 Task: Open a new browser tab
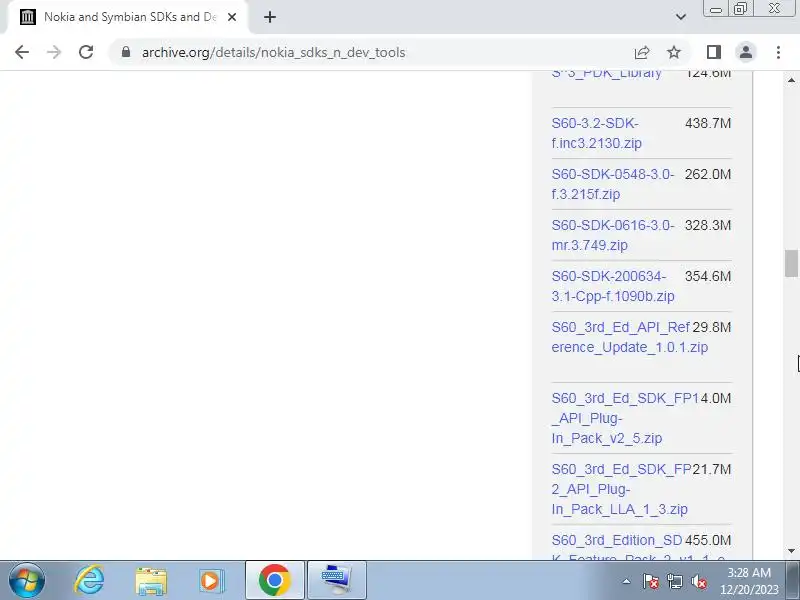[x=270, y=17]
